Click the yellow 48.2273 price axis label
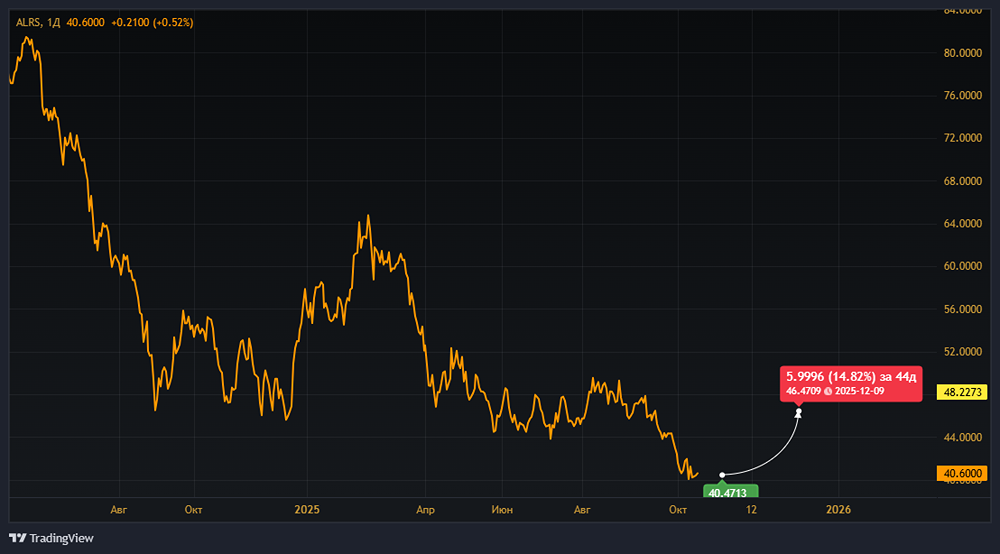Screen dimensions: 1000x554 pyautogui.click(x=964, y=393)
